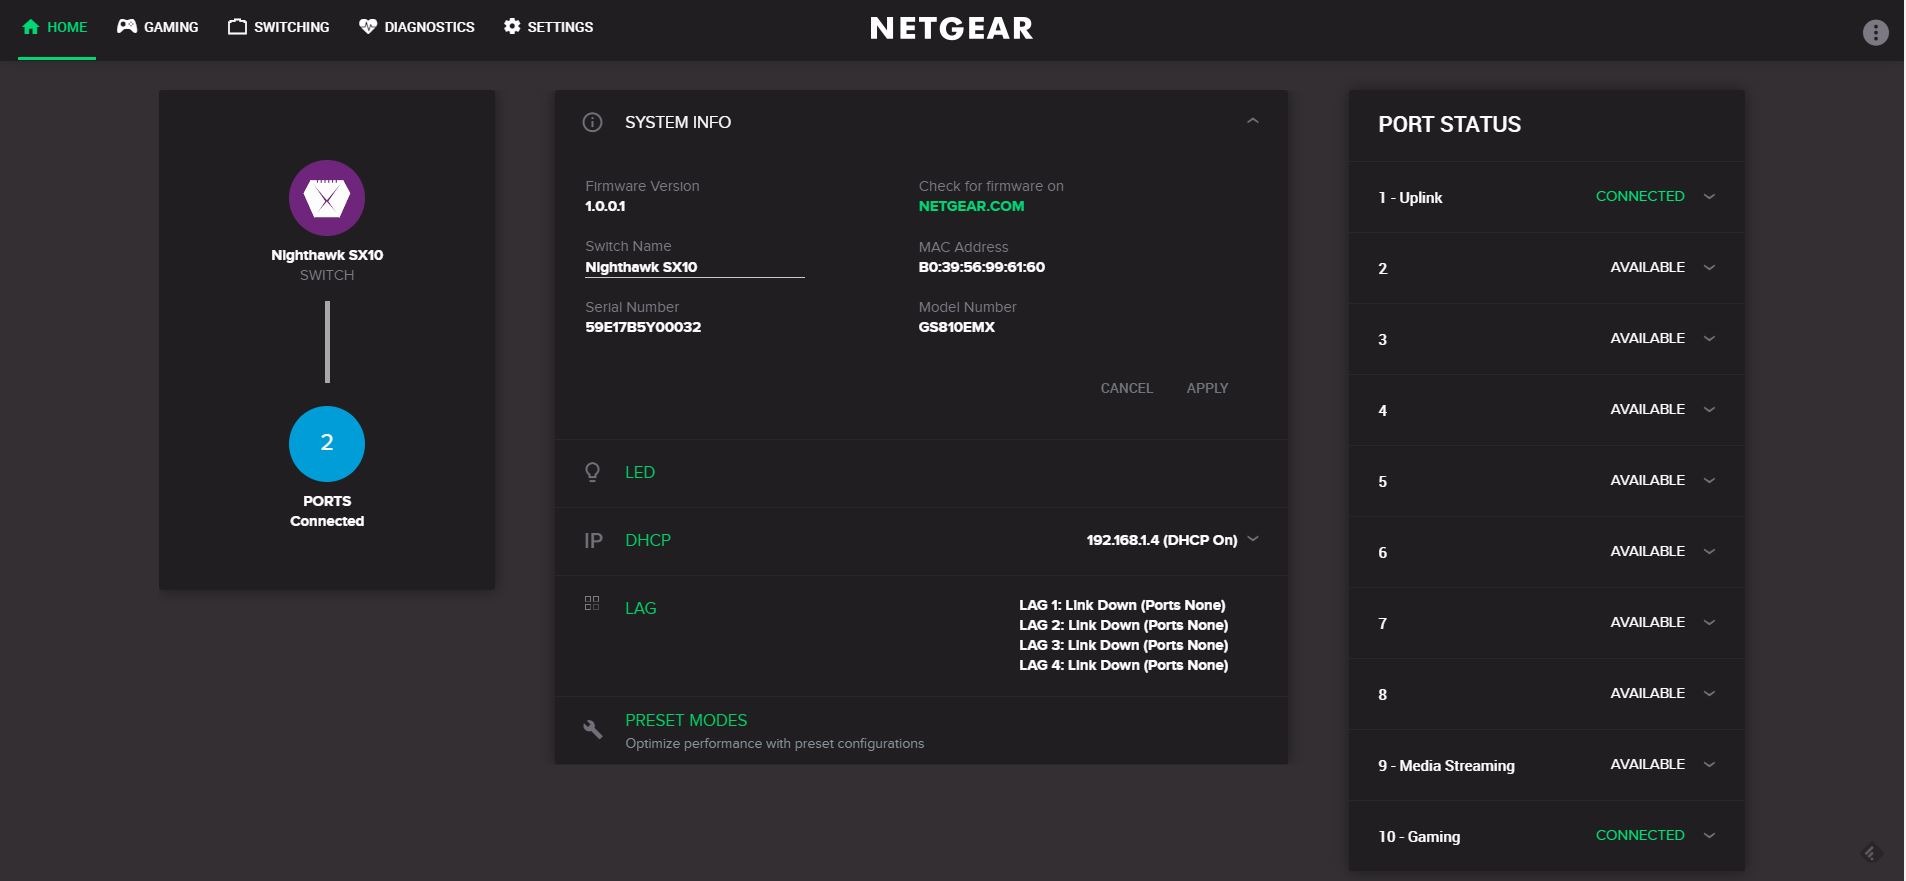This screenshot has height=881, width=1906.
Task: Click the Home house icon
Action: tap(31, 27)
